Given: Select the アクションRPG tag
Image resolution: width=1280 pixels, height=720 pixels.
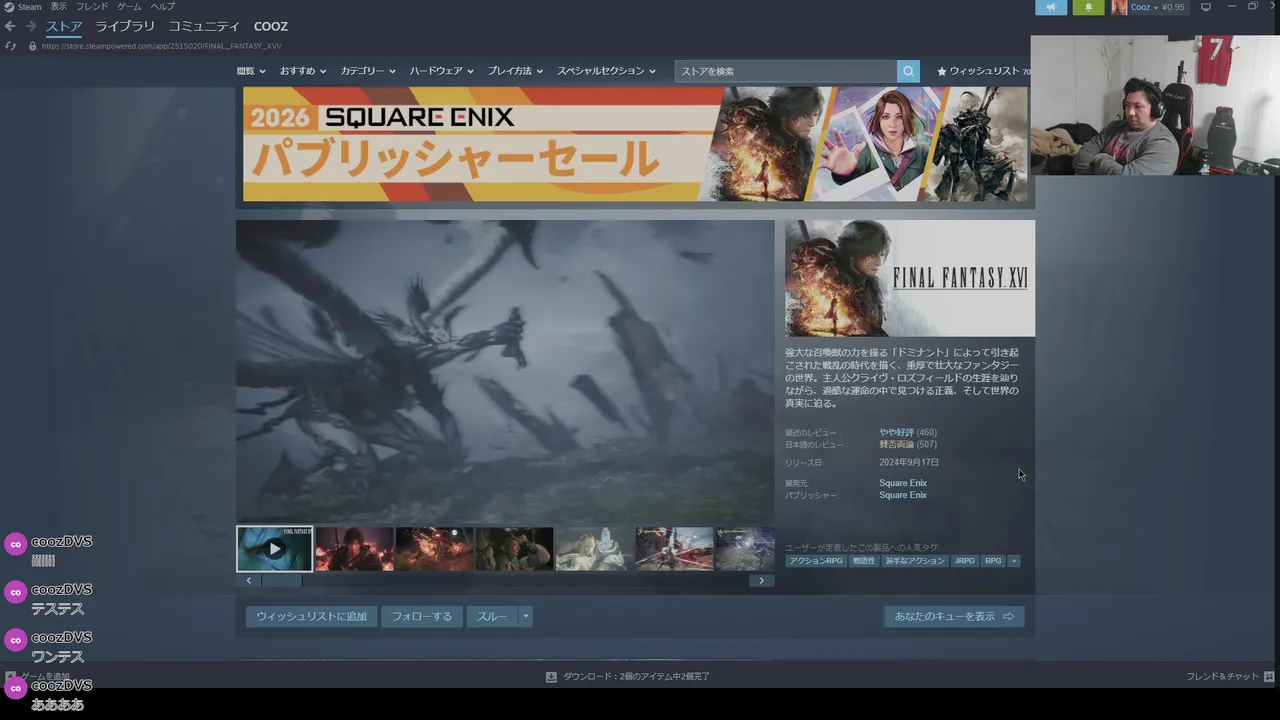Looking at the screenshot, I should point(816,561).
